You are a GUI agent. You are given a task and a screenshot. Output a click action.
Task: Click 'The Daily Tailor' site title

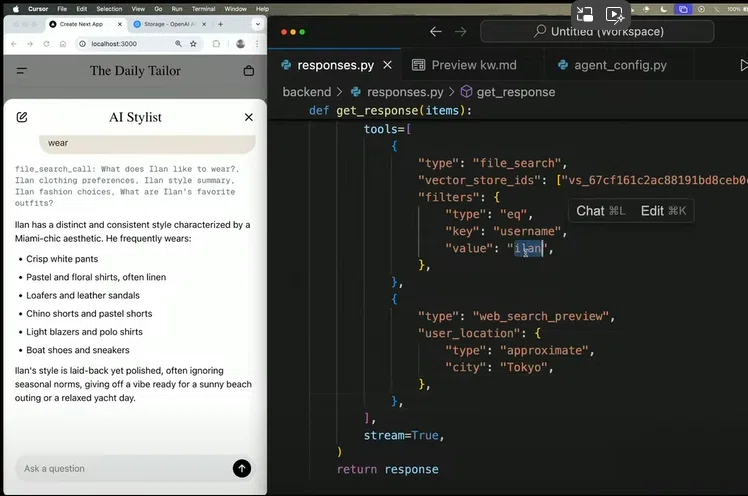click(135, 71)
